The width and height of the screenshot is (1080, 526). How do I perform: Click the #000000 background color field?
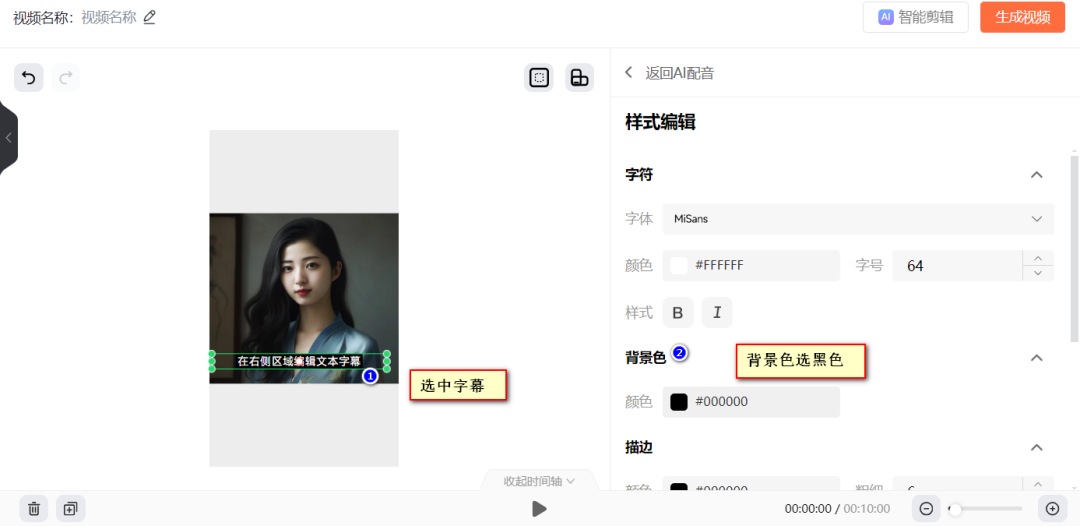point(751,402)
